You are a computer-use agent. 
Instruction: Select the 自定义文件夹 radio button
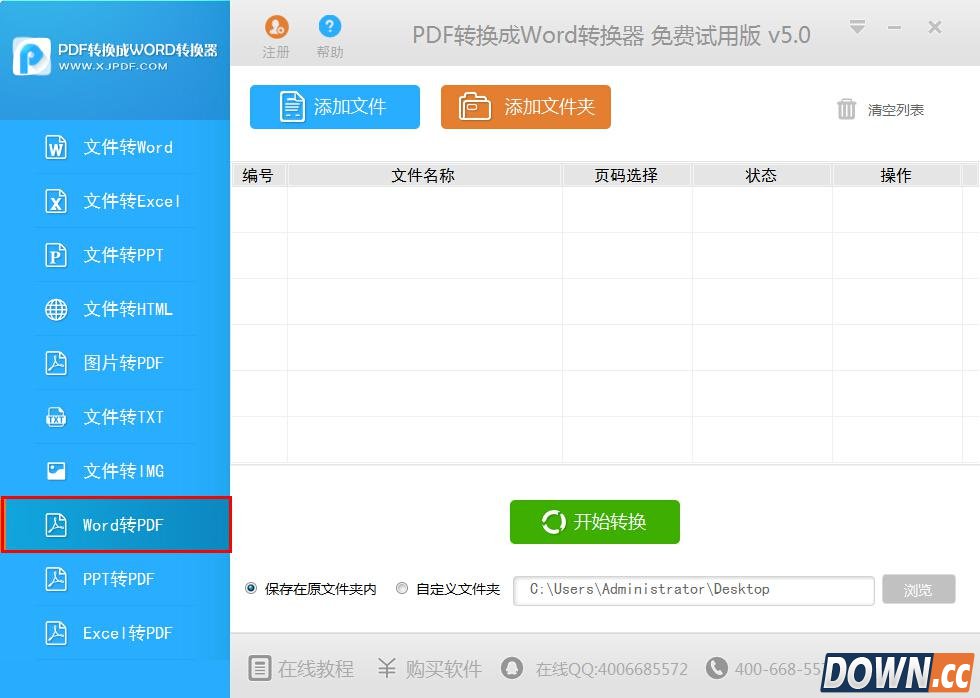401,588
